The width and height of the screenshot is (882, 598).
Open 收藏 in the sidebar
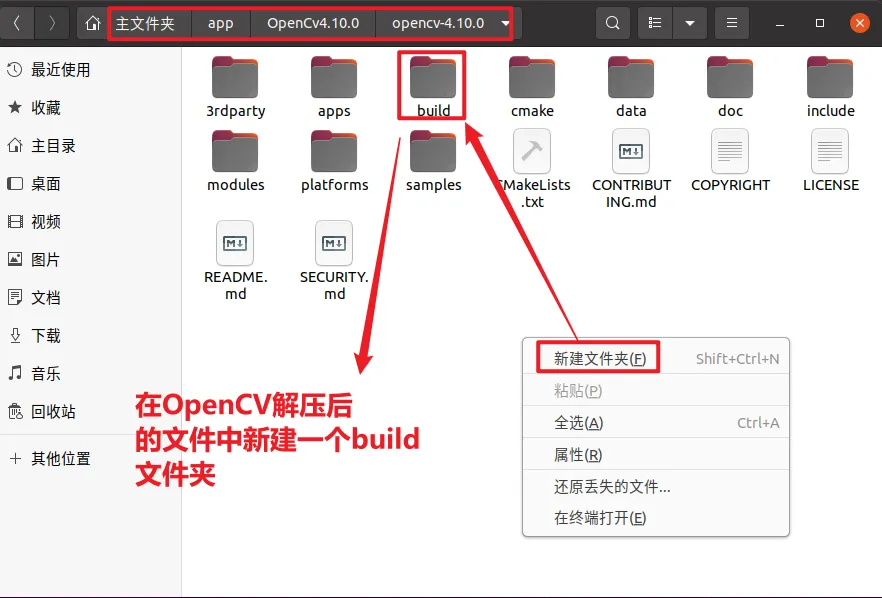(x=90, y=107)
